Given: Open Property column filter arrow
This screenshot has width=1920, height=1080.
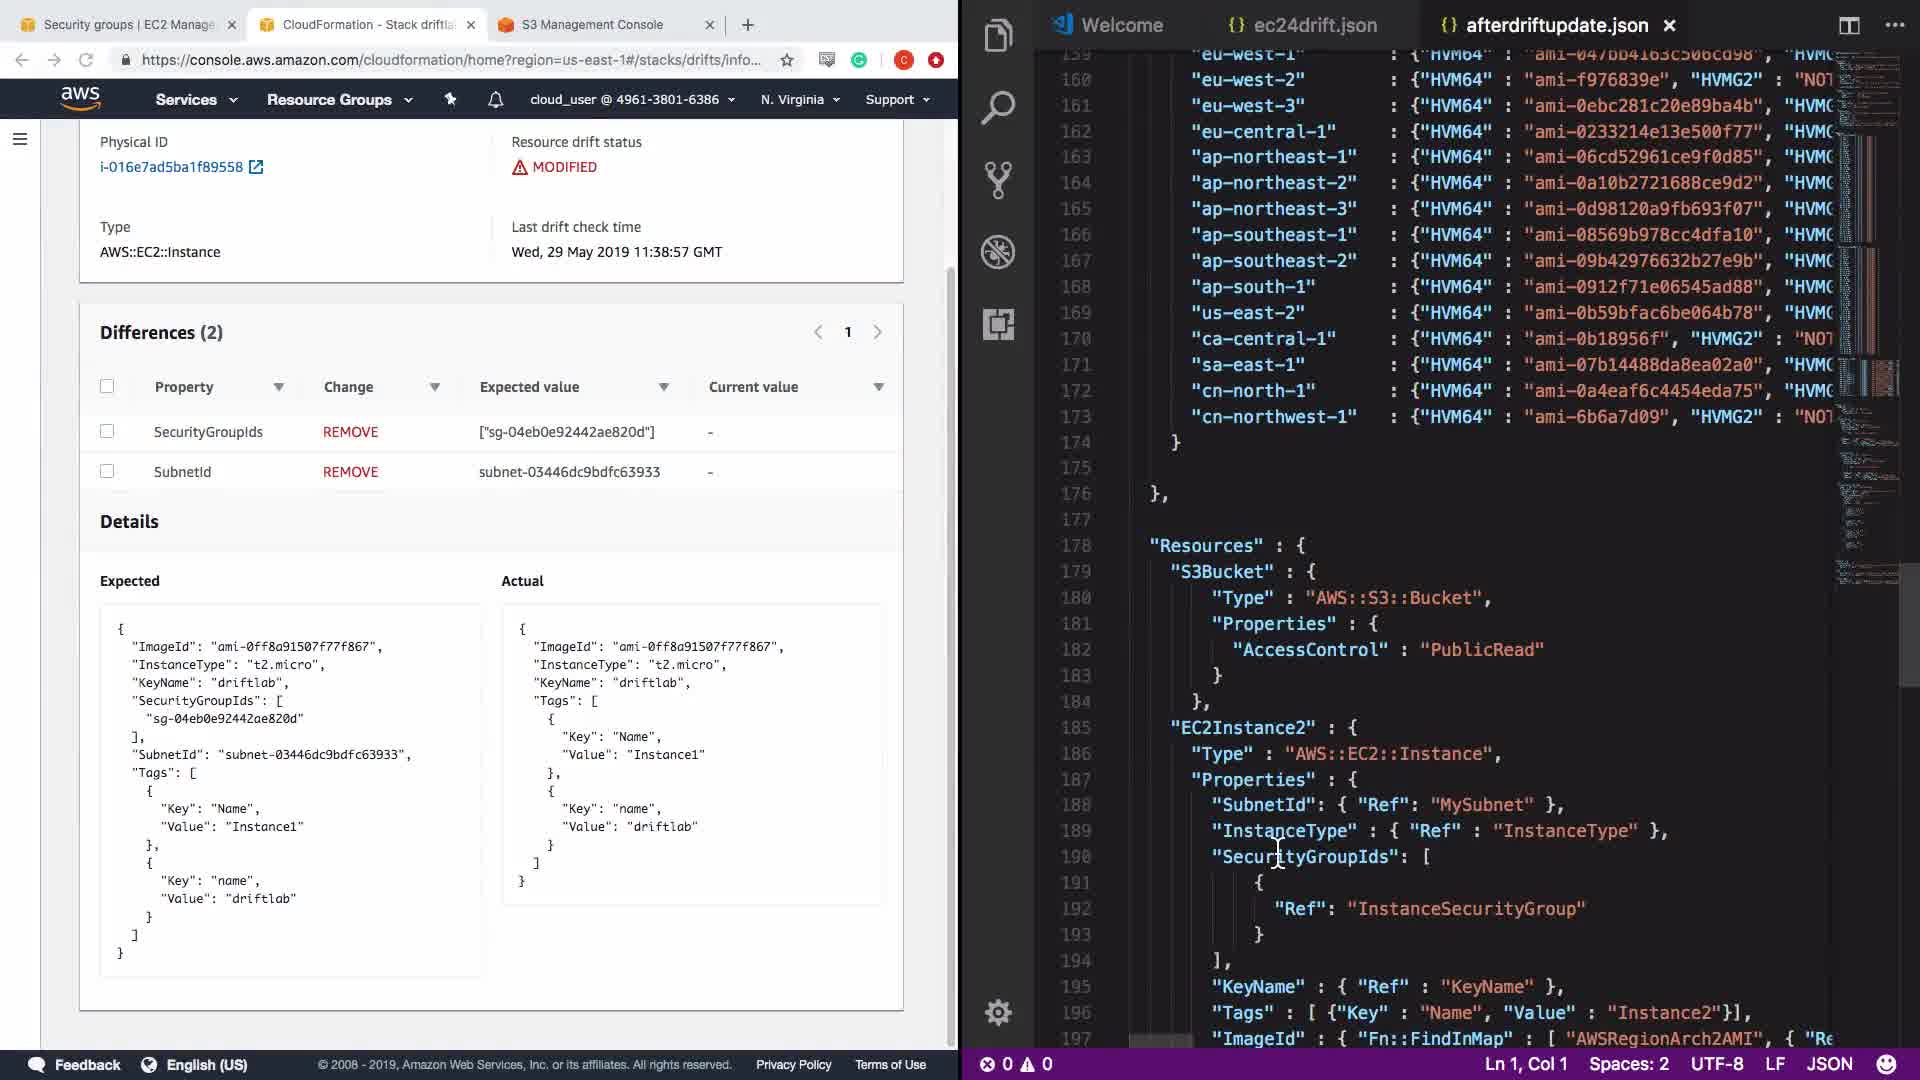Looking at the screenshot, I should pos(279,387).
